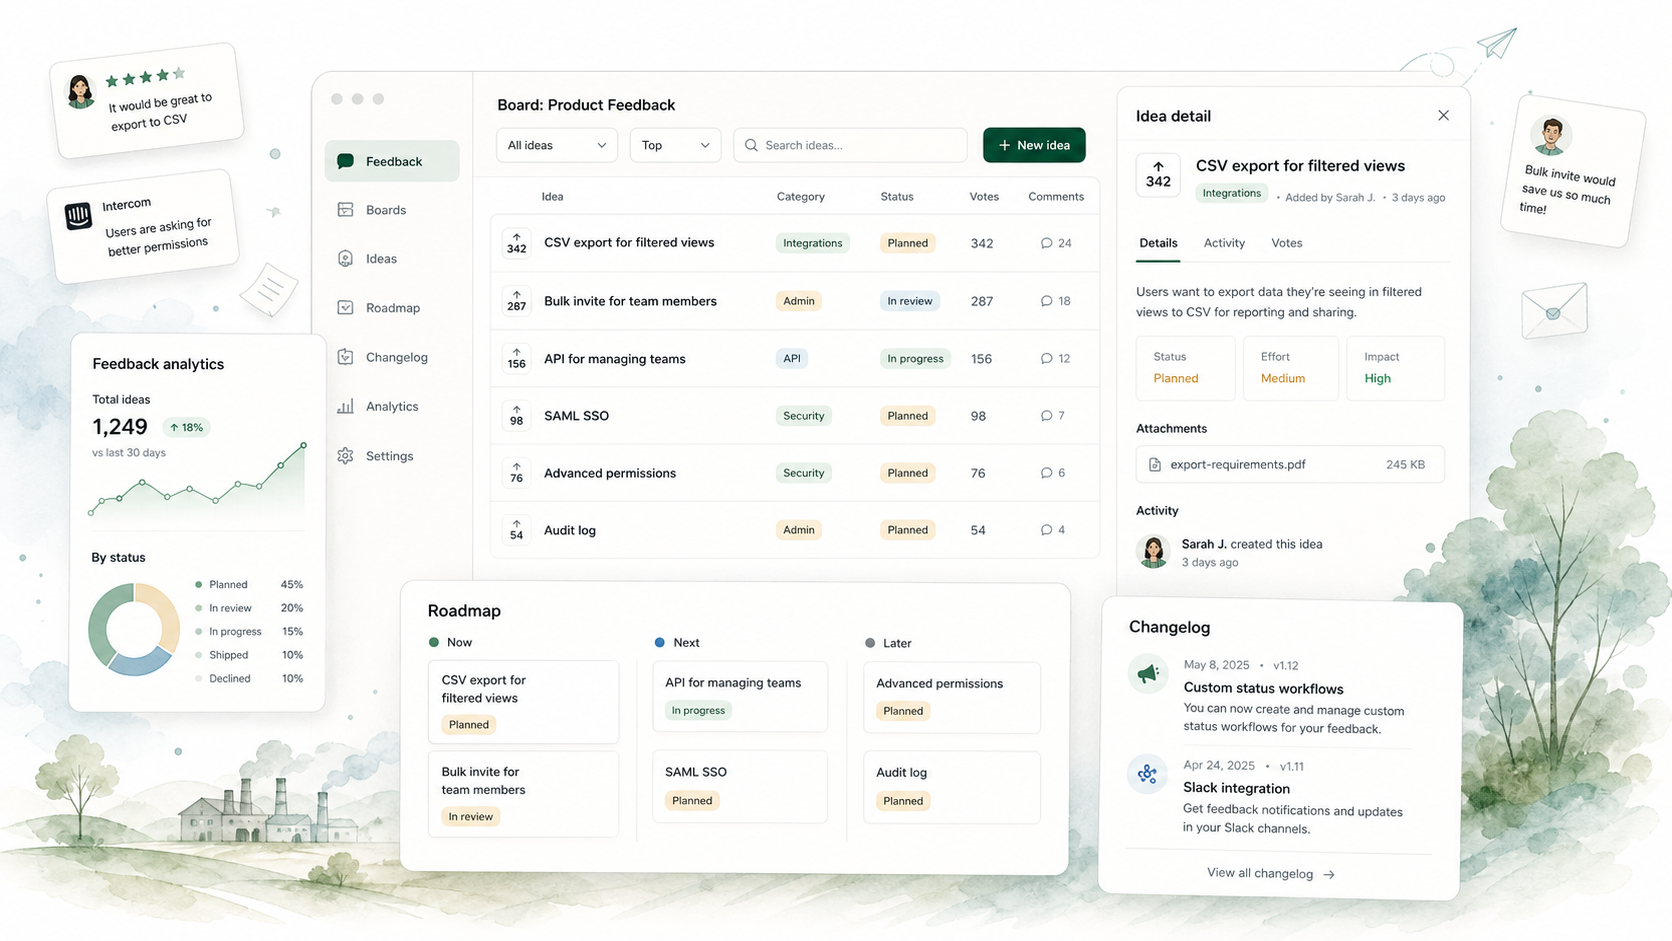
Task: Click the 18% growth badge
Action: (186, 427)
